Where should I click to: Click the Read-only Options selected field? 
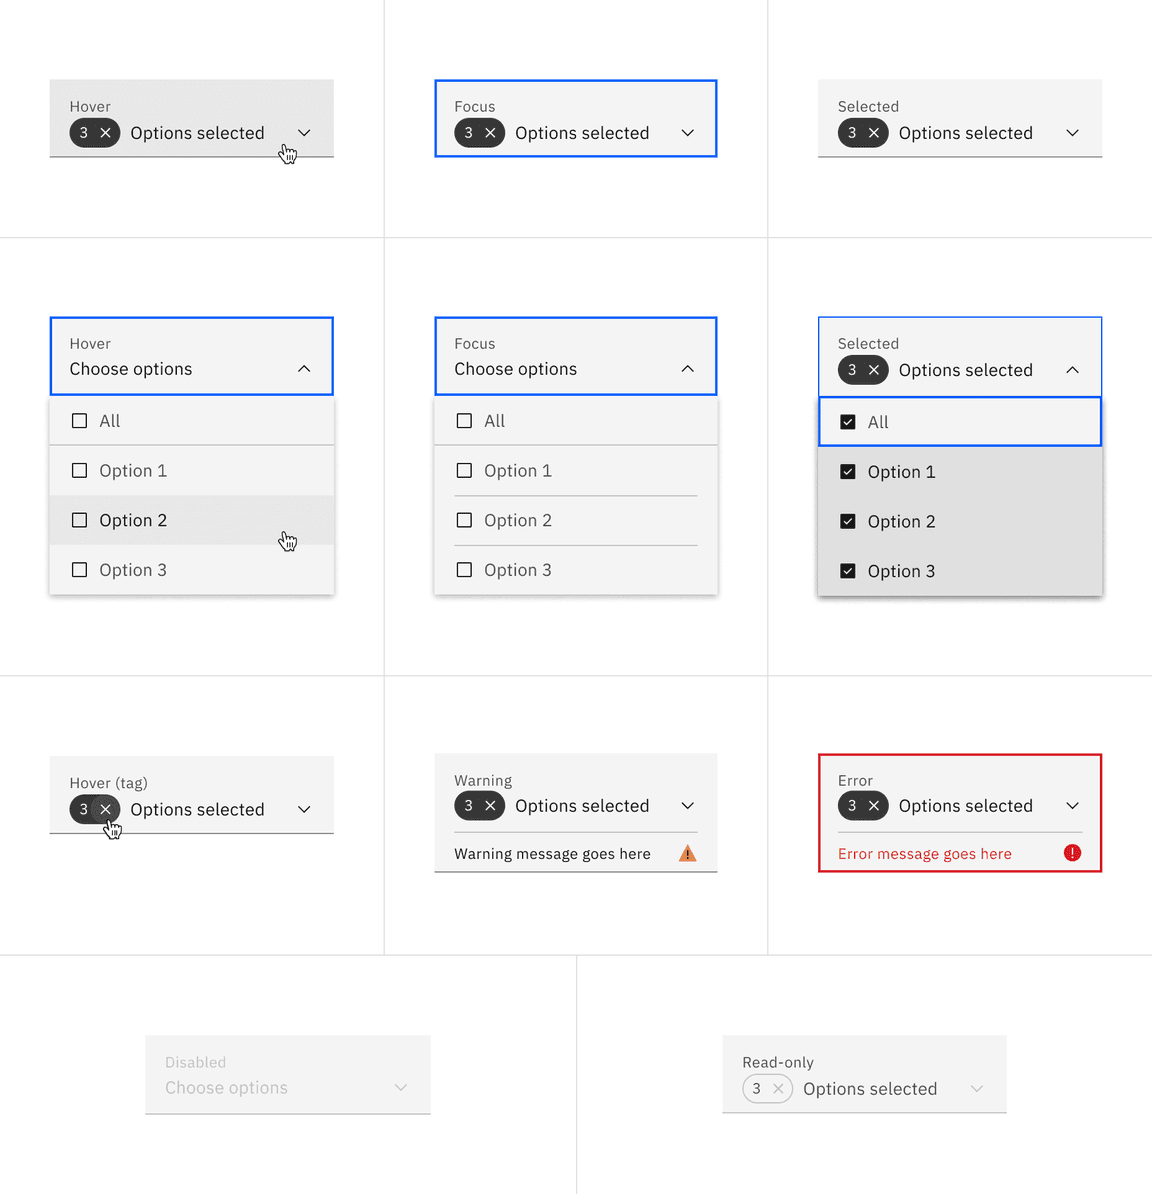pos(870,1089)
